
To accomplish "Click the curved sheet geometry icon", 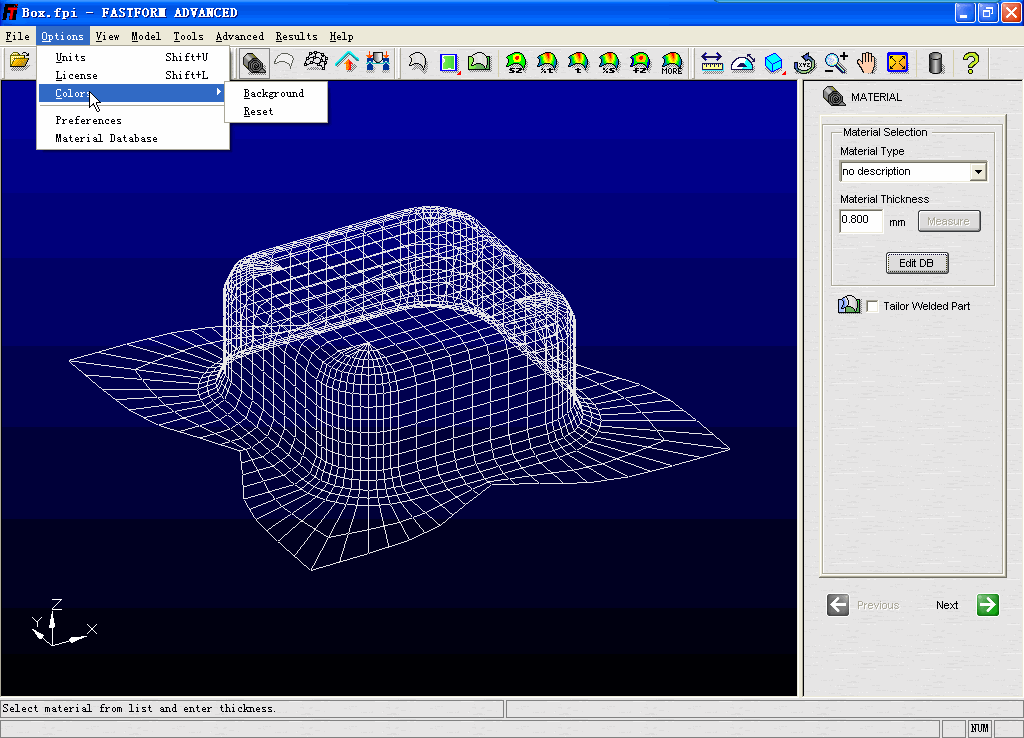I will [x=284, y=63].
